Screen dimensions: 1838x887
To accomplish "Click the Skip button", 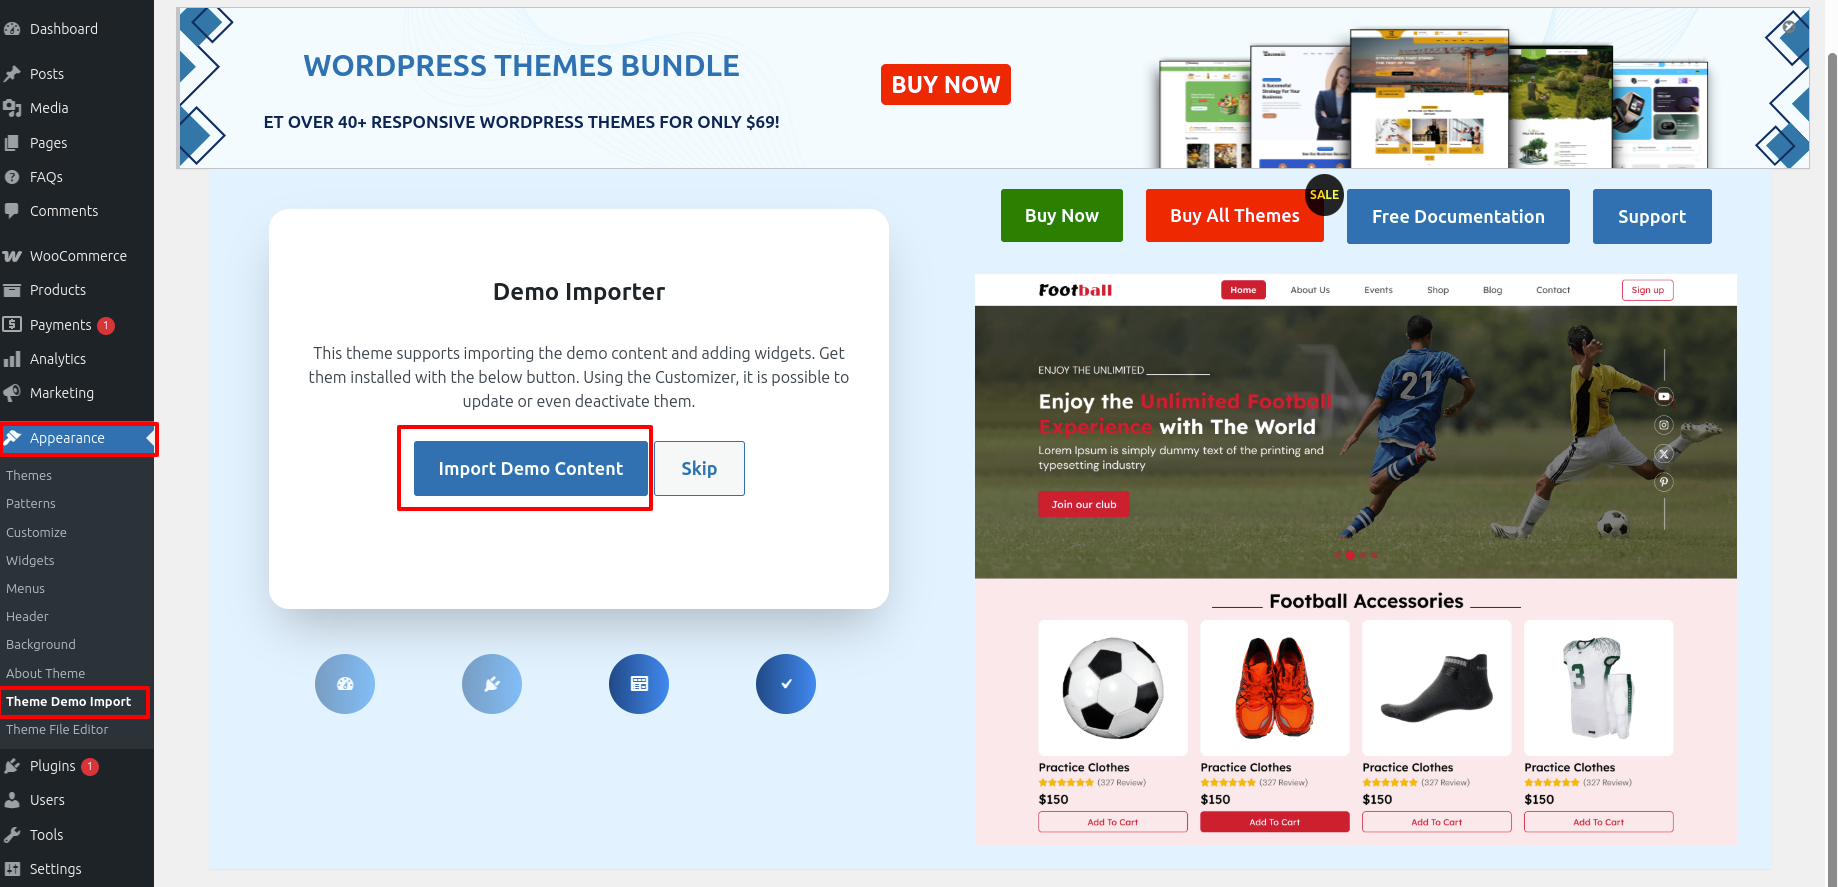I will (x=699, y=468).
